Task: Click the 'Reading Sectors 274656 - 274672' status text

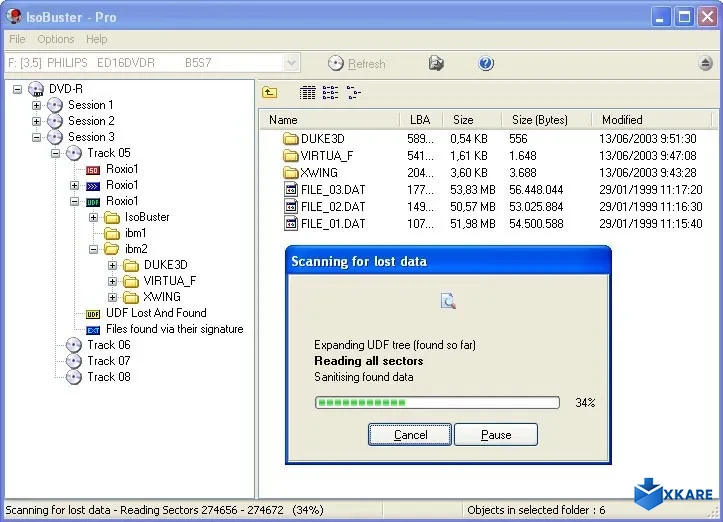Action: (x=202, y=510)
